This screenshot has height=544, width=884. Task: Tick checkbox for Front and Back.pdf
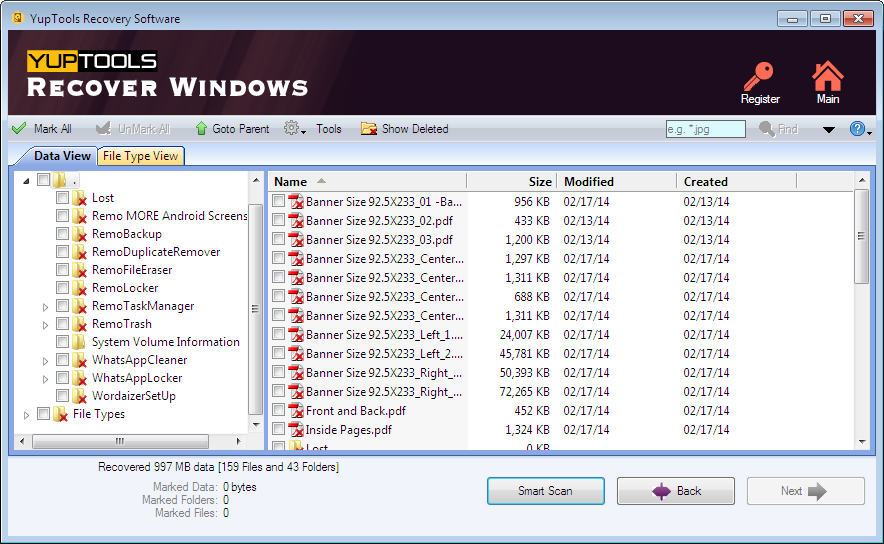tap(279, 410)
